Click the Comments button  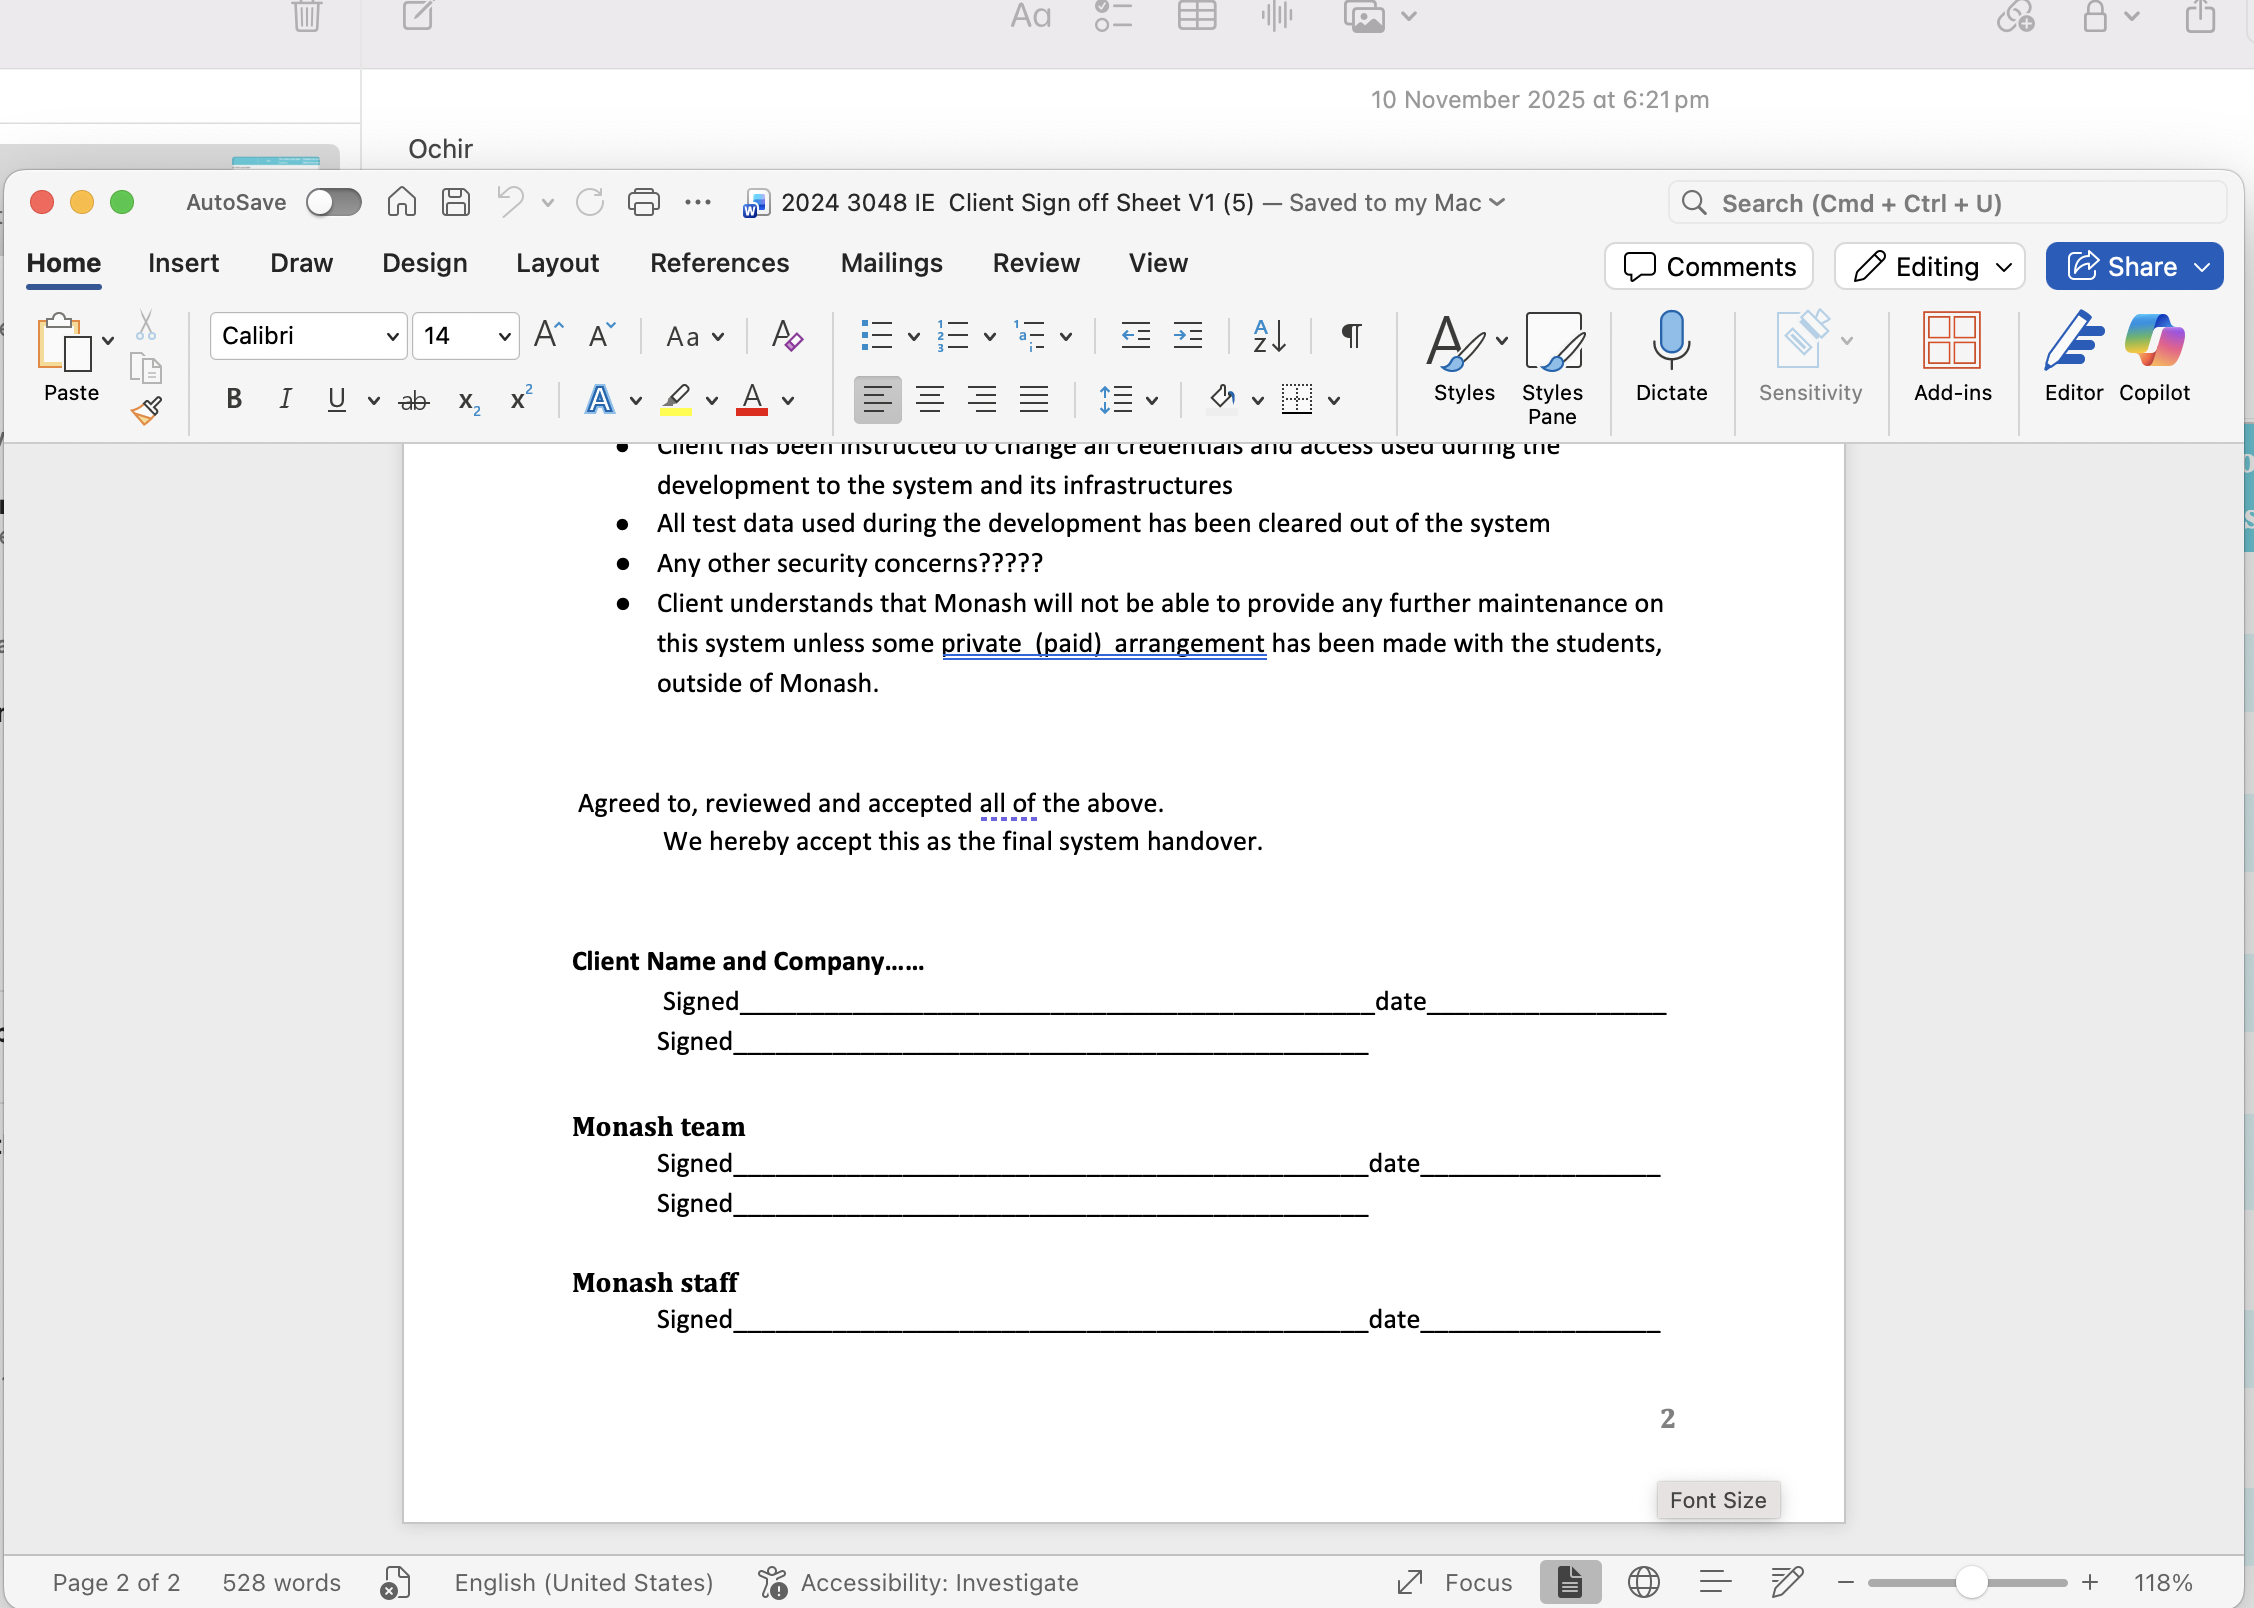(x=1709, y=267)
